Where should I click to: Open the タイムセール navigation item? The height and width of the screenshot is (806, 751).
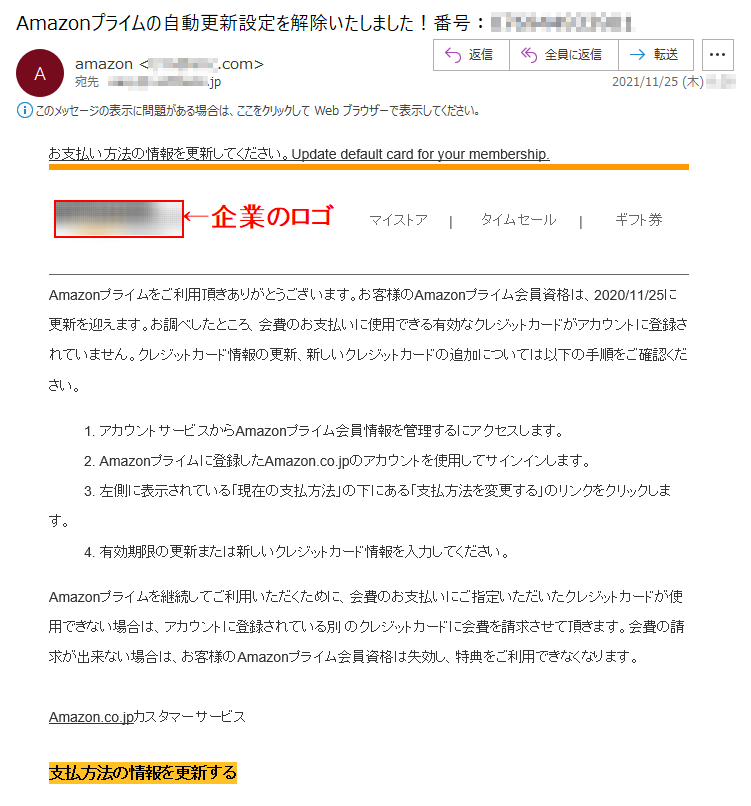coord(518,220)
